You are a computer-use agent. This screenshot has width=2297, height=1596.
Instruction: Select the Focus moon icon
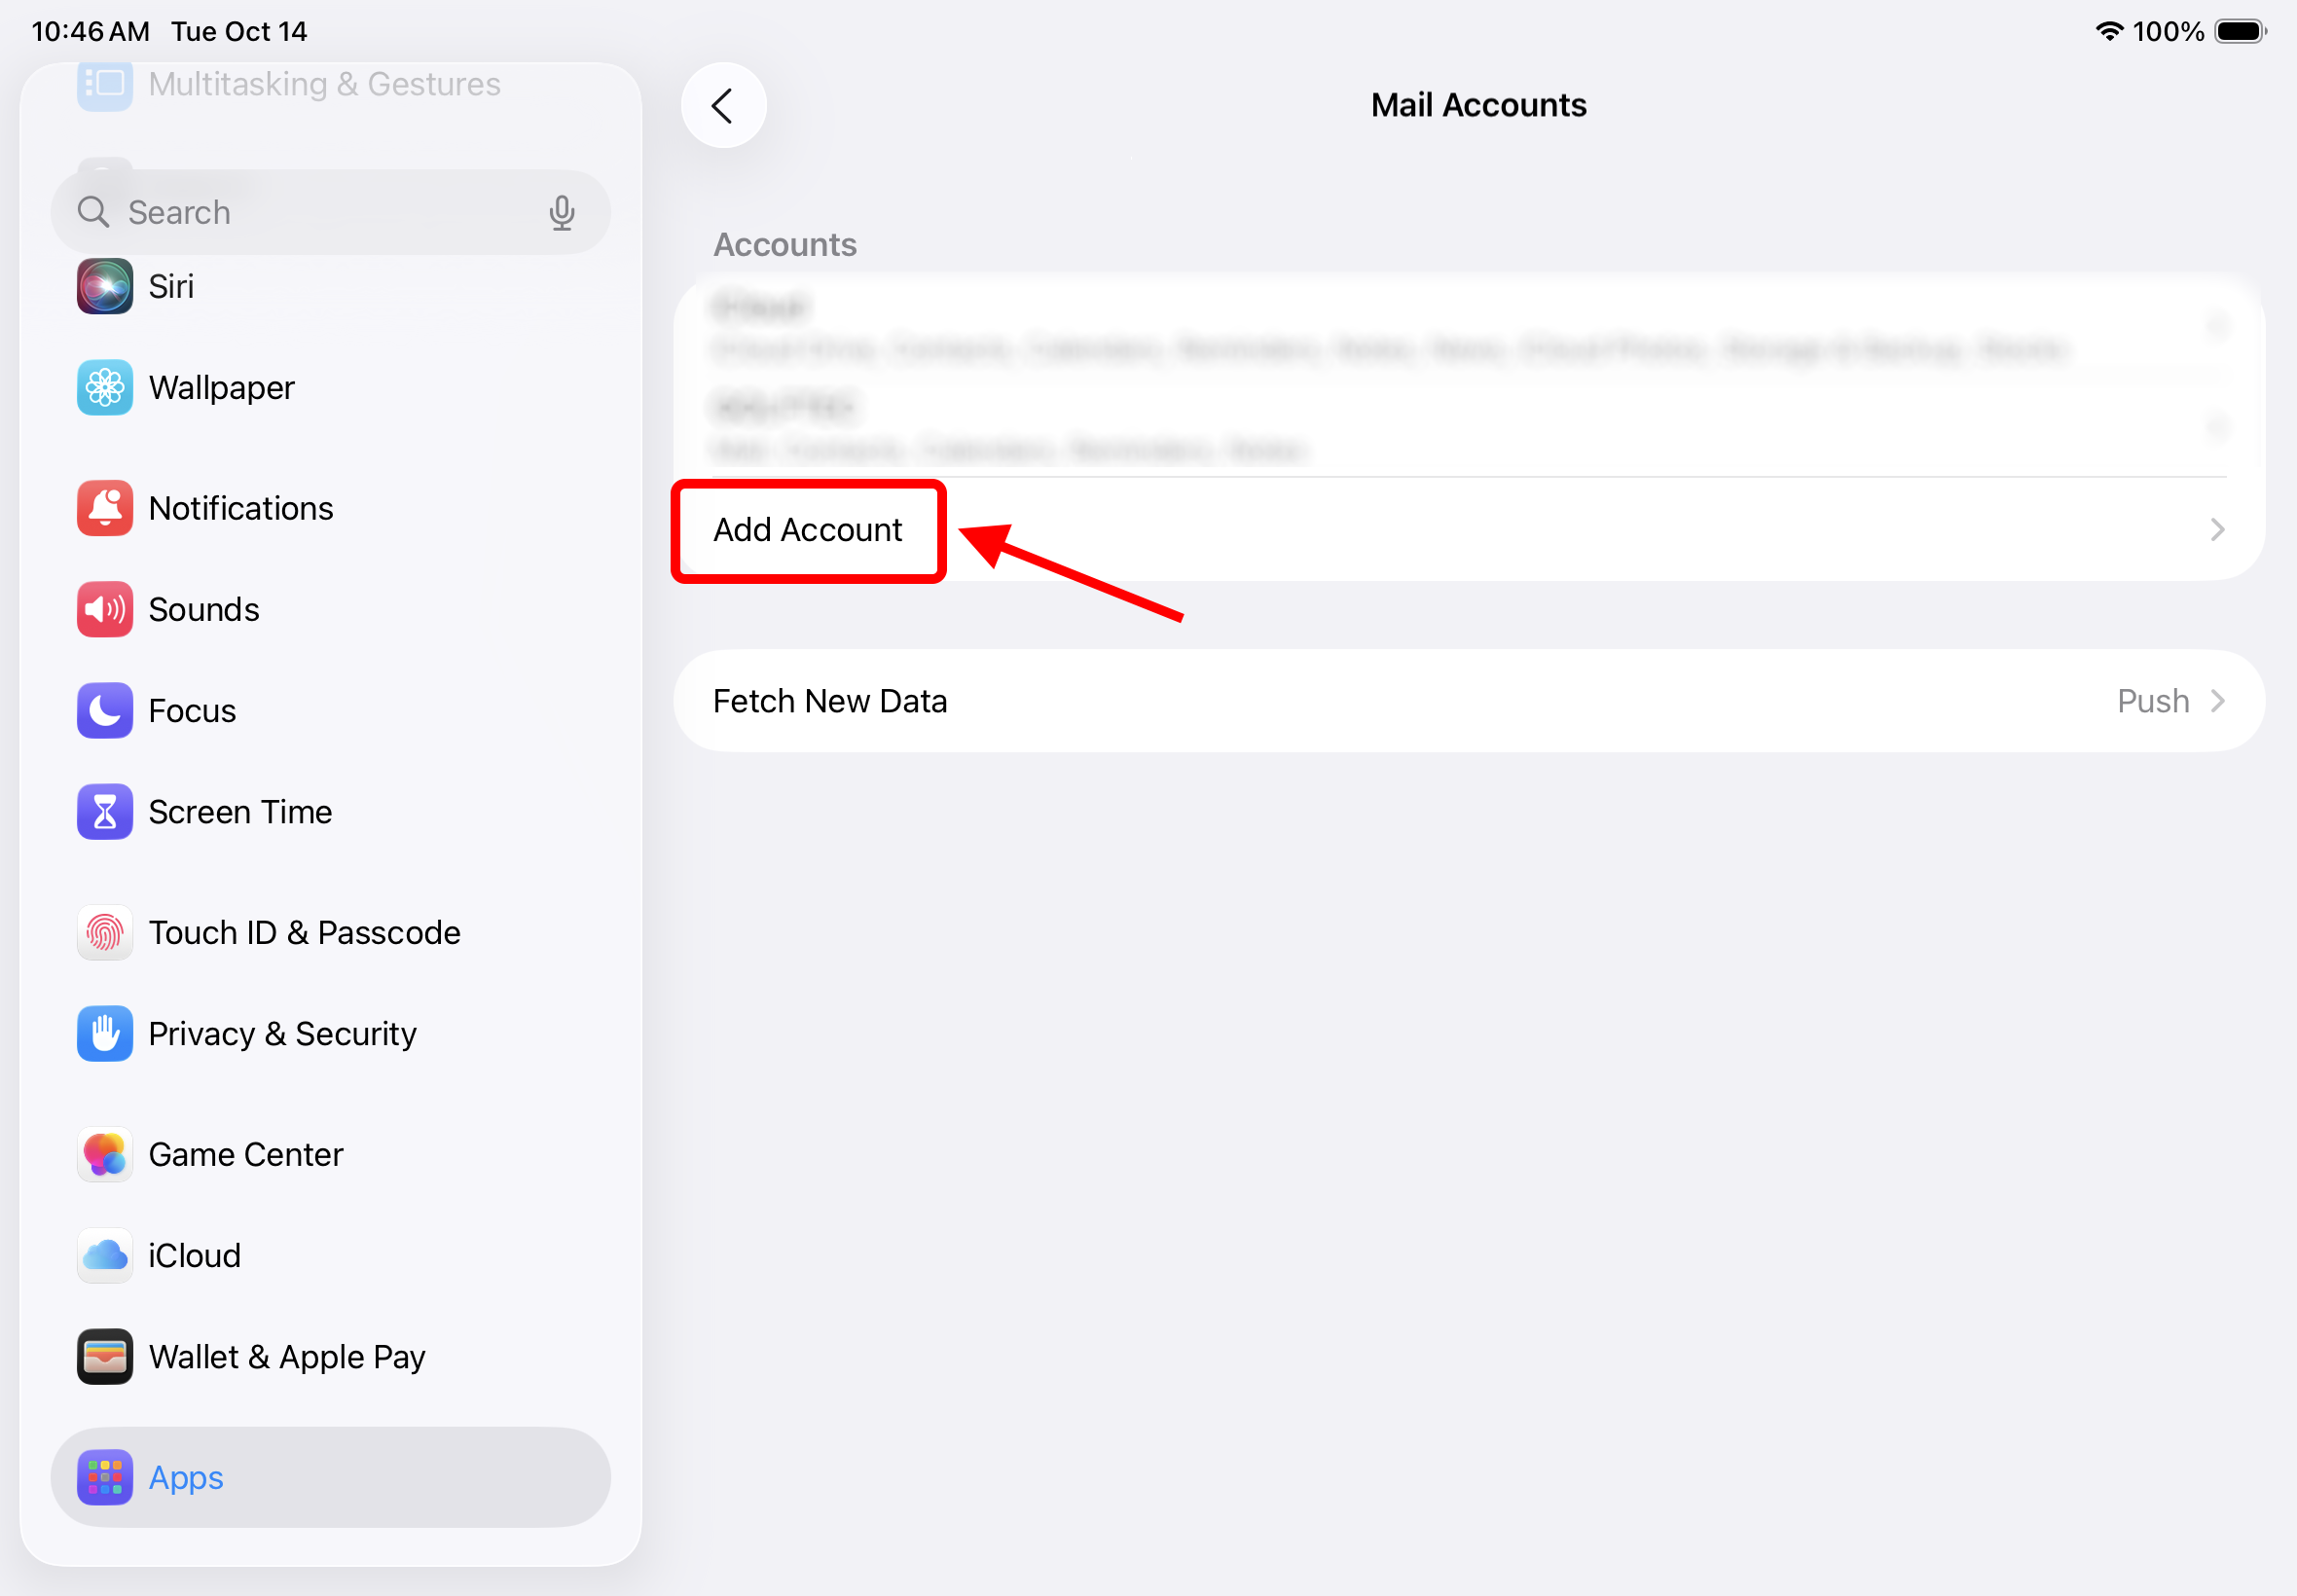104,710
